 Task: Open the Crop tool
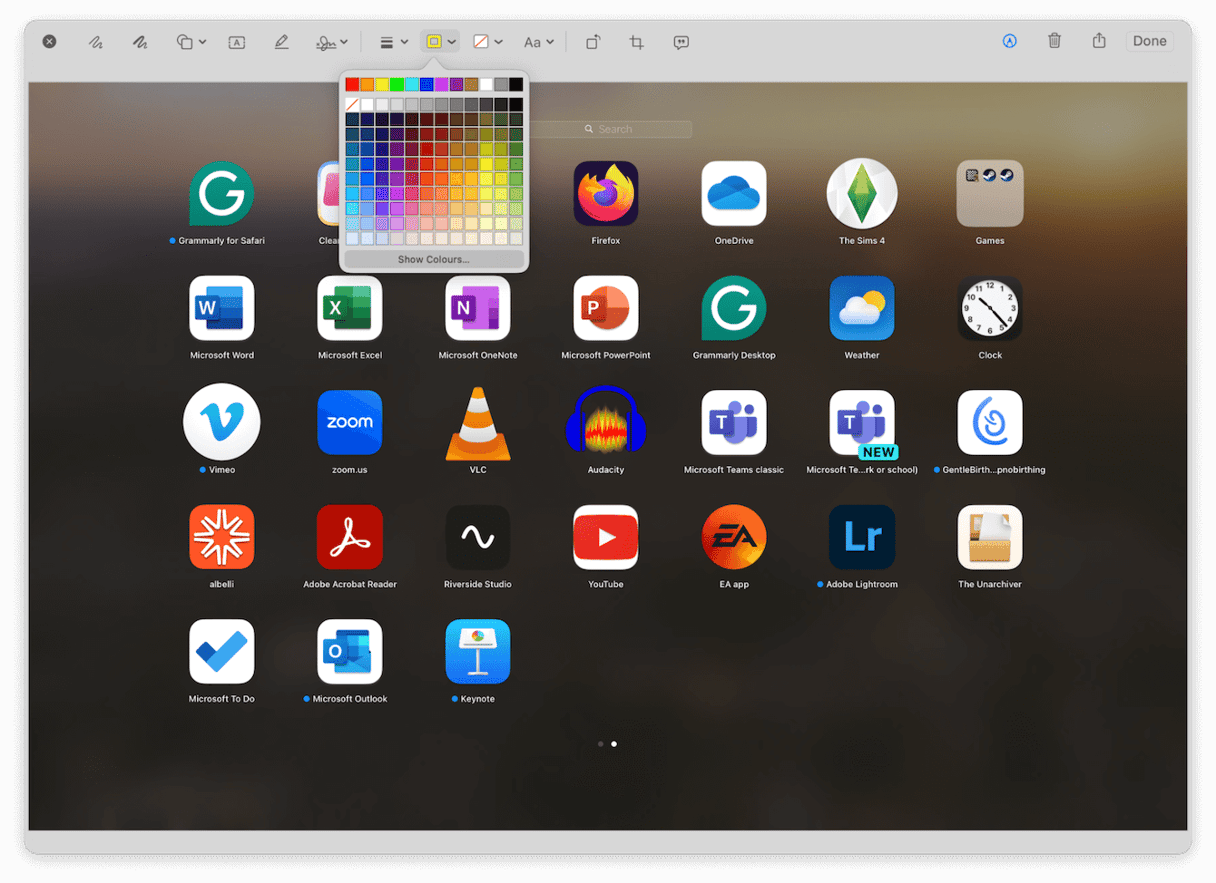636,42
